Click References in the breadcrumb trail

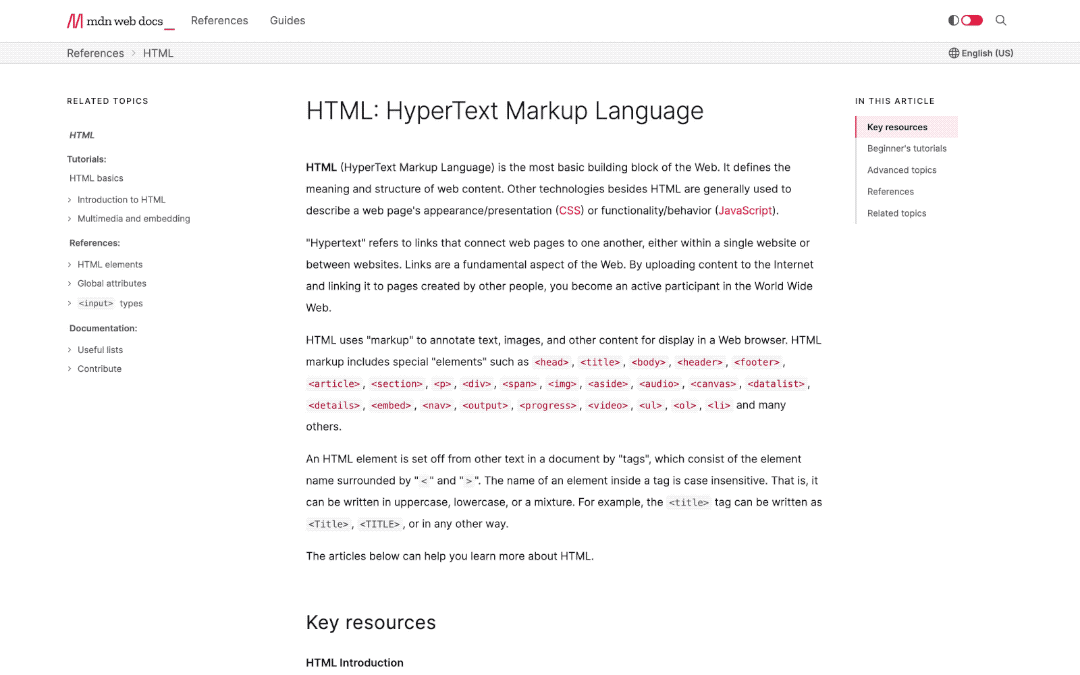[x=95, y=53]
